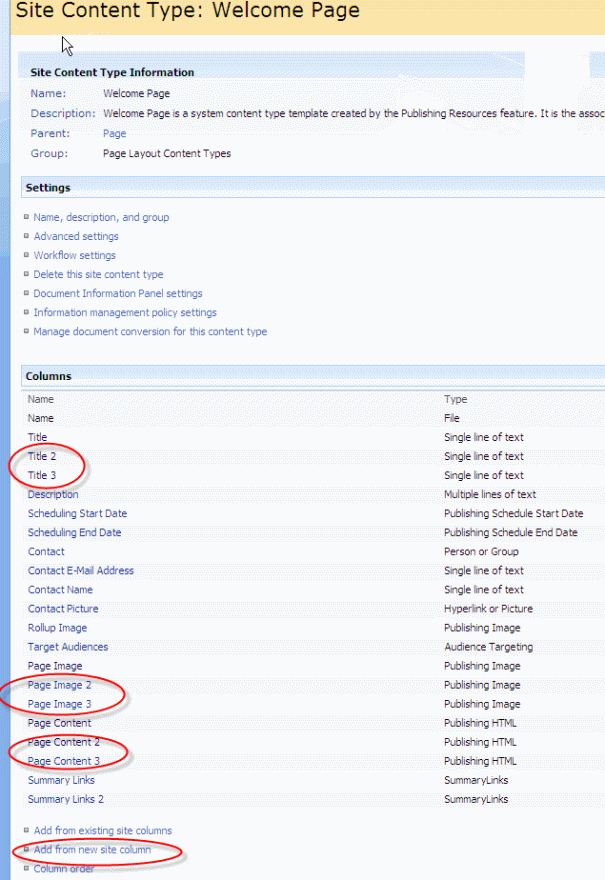605x880 pixels.
Task: Open the Page Content 3 column
Action: [x=64, y=761]
